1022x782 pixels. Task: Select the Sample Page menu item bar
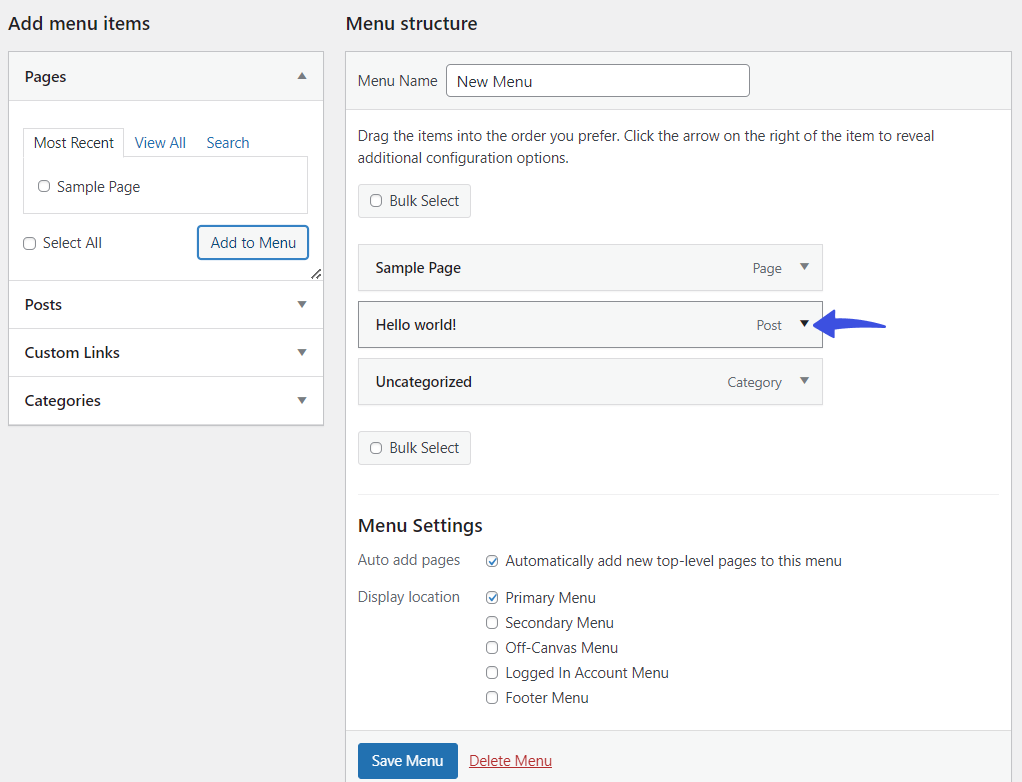click(x=590, y=267)
